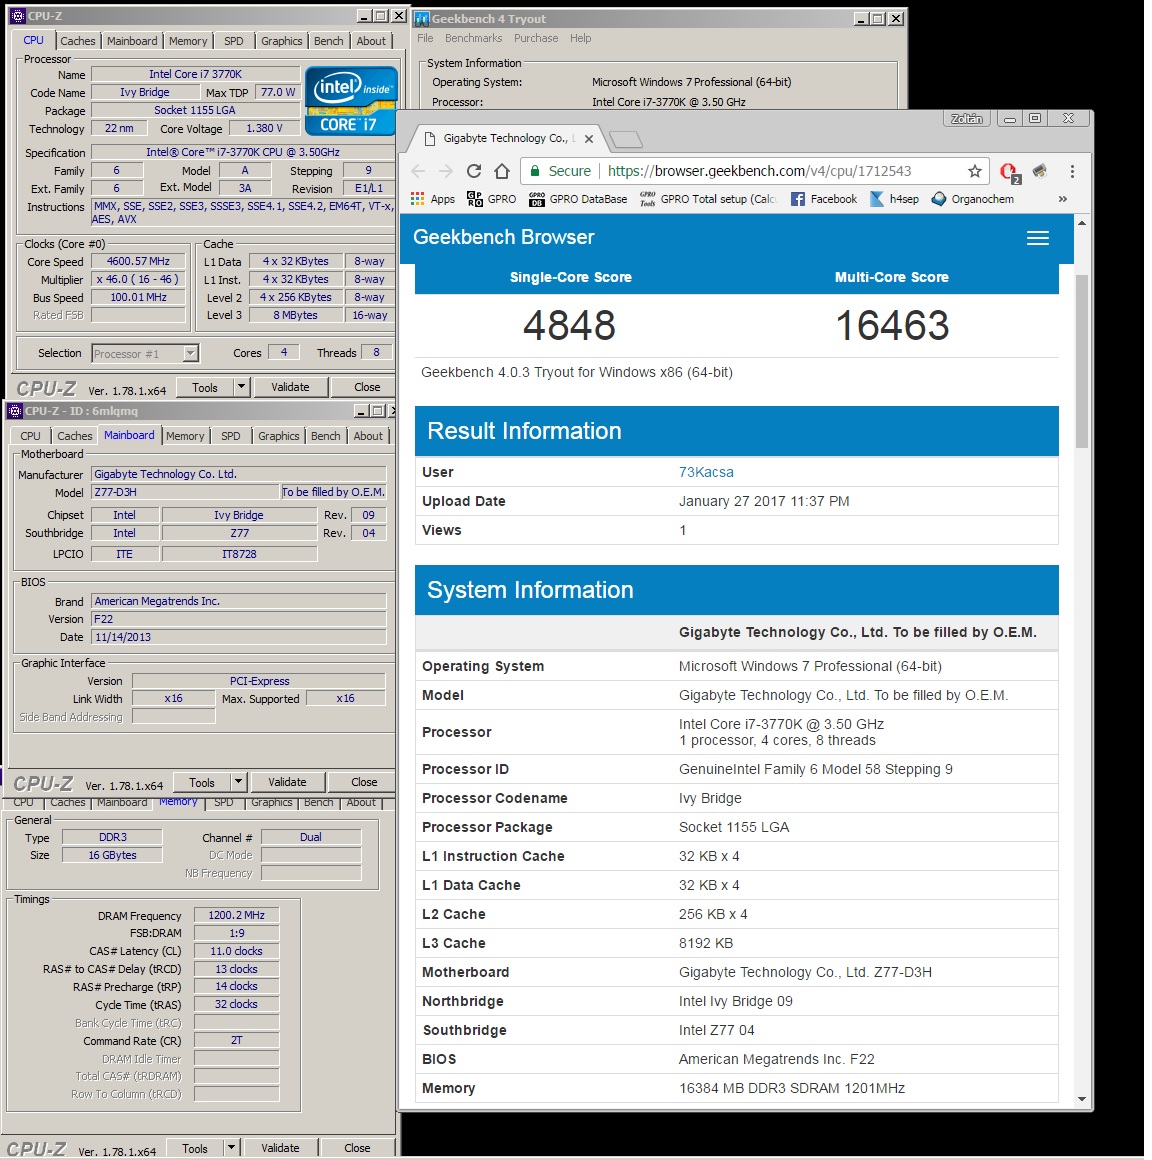Click the forward navigation arrow in Chrome
1152x1160 pixels.
coord(445,171)
